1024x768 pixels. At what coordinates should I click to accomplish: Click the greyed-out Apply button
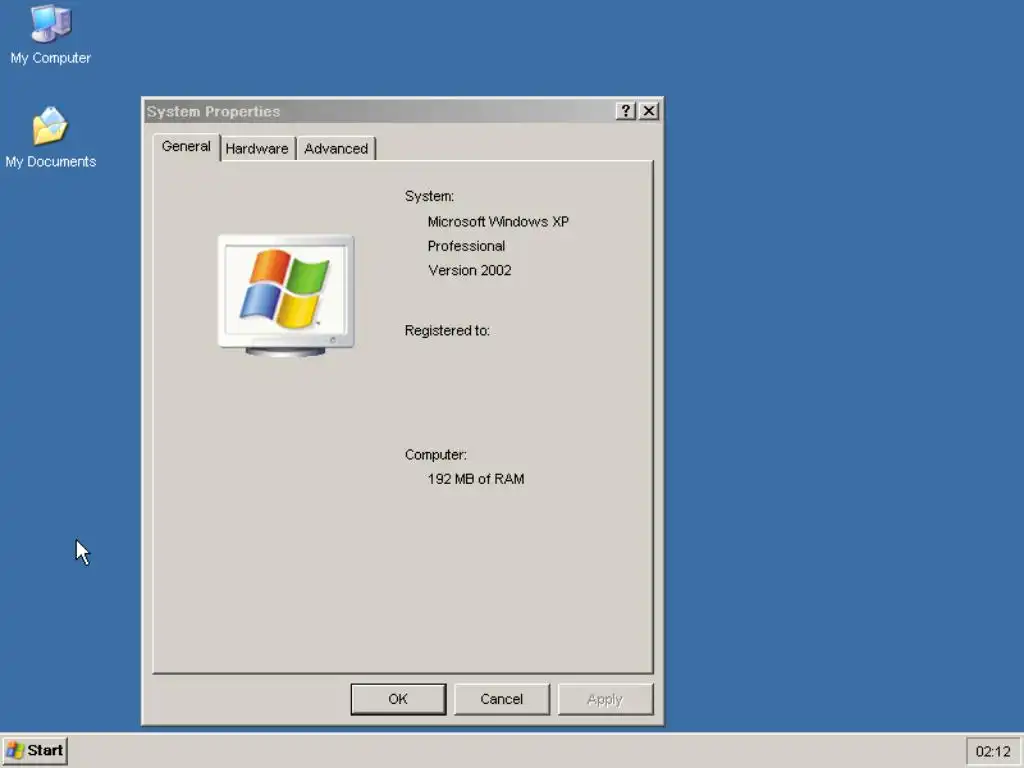[605, 699]
